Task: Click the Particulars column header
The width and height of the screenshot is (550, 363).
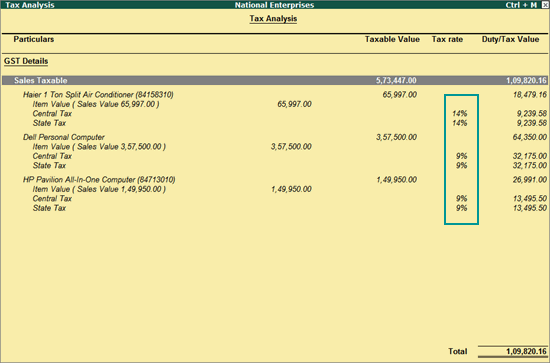Action: 34,39
